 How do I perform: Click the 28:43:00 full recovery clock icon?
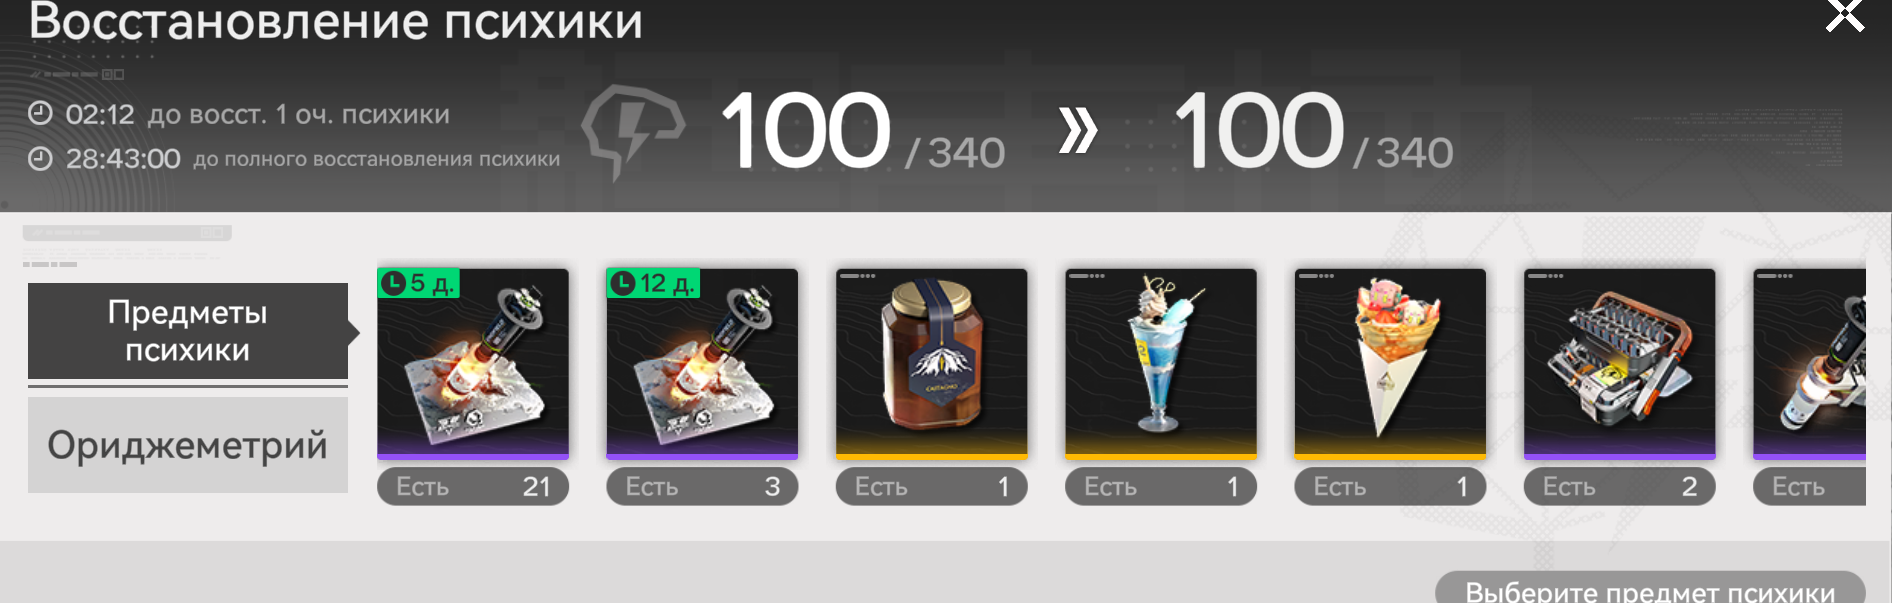40,158
